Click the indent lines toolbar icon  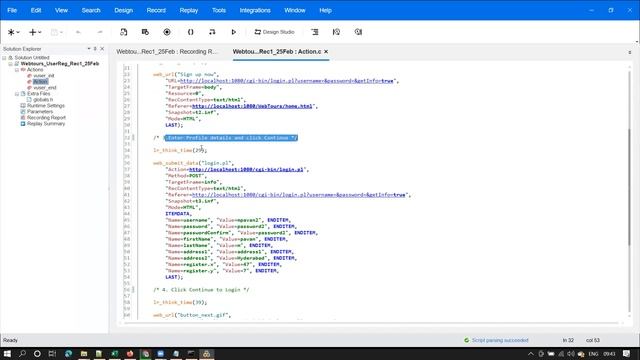315,32
